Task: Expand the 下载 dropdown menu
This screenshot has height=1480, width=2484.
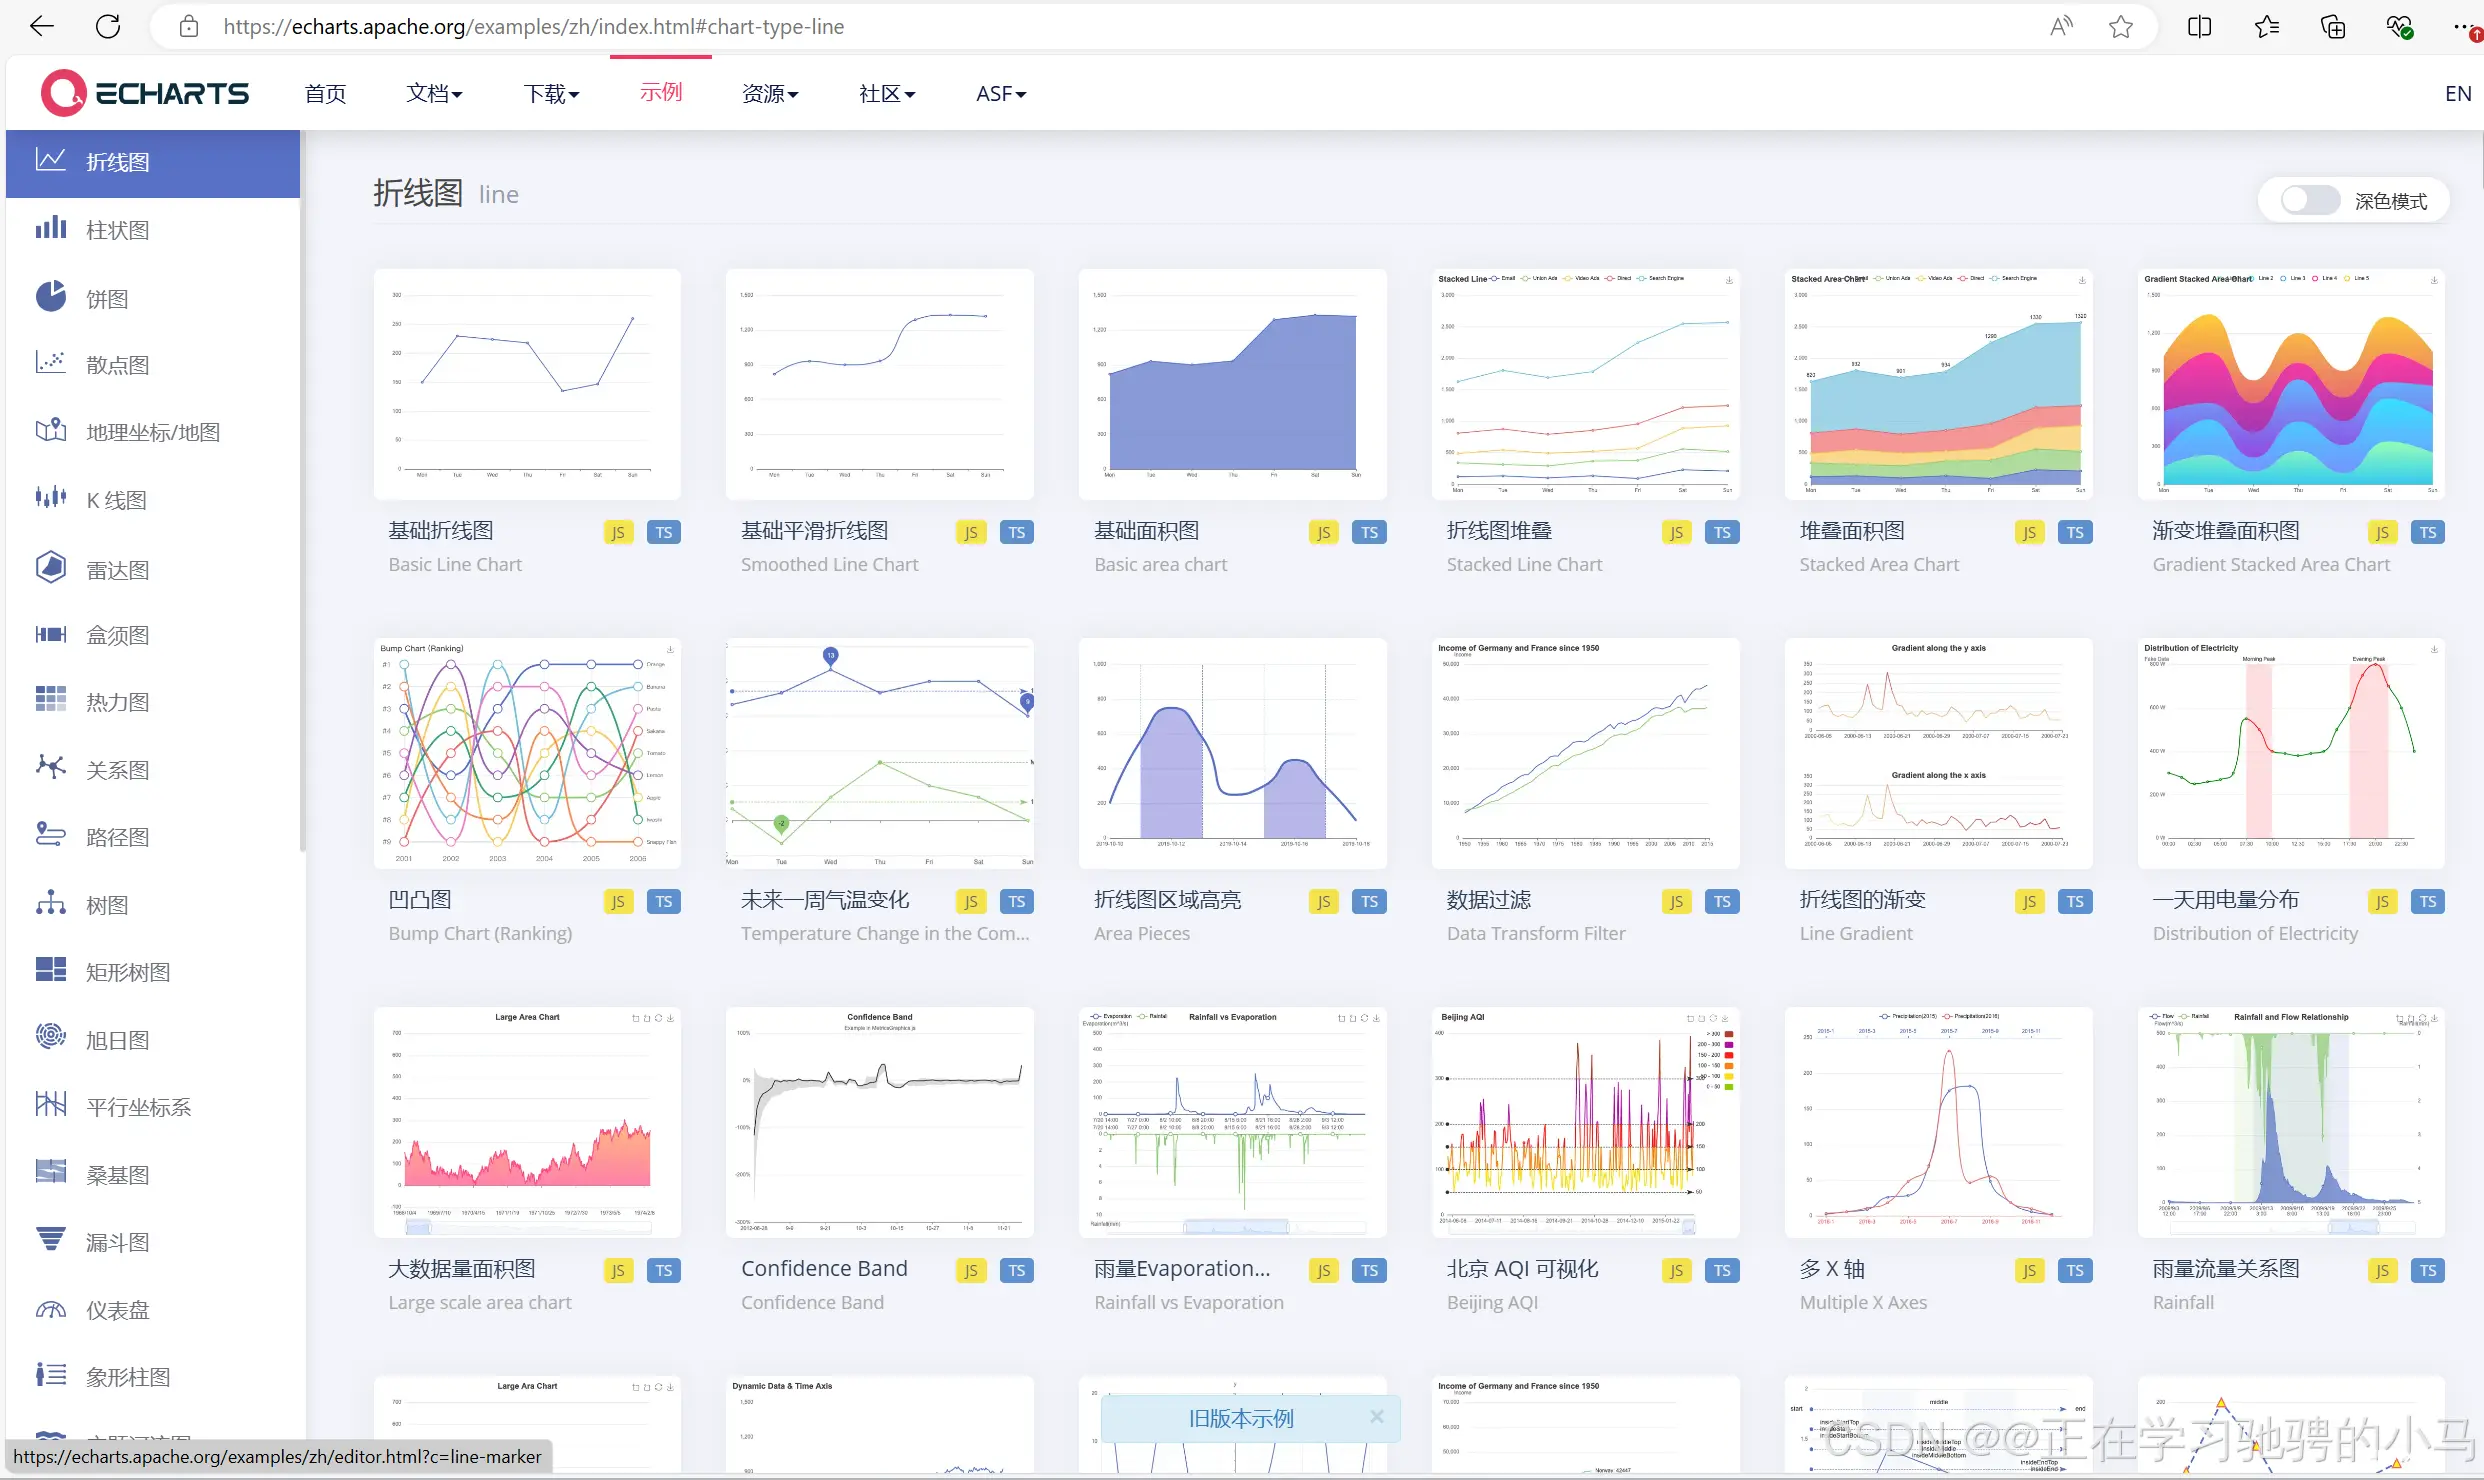Action: pyautogui.click(x=551, y=93)
